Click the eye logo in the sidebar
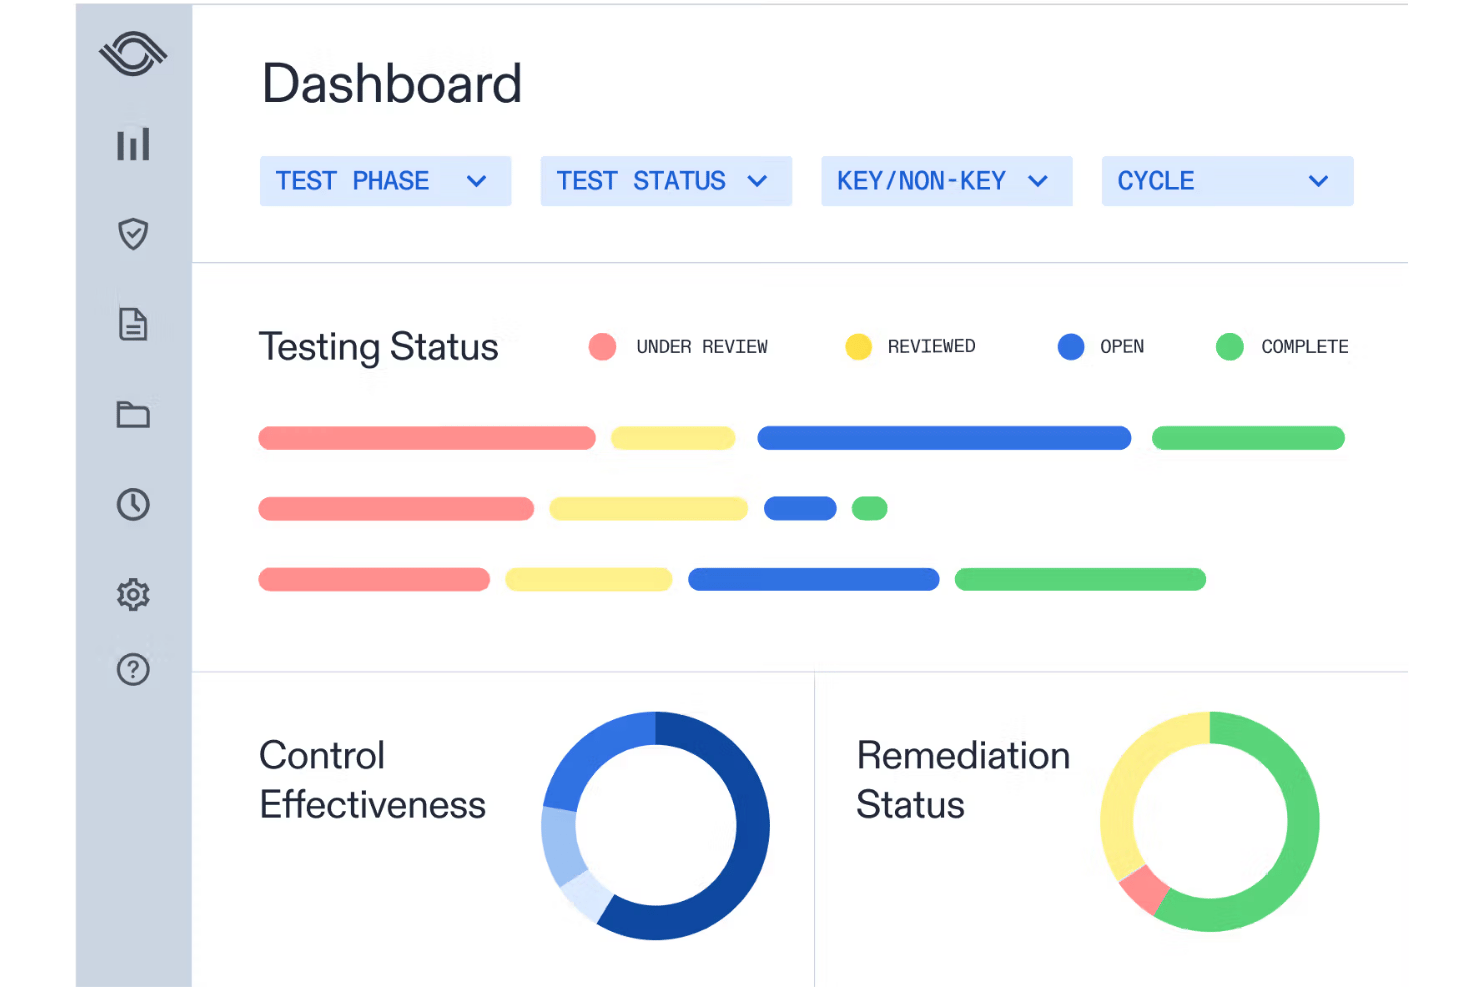This screenshot has height=987, width=1480. tap(133, 54)
